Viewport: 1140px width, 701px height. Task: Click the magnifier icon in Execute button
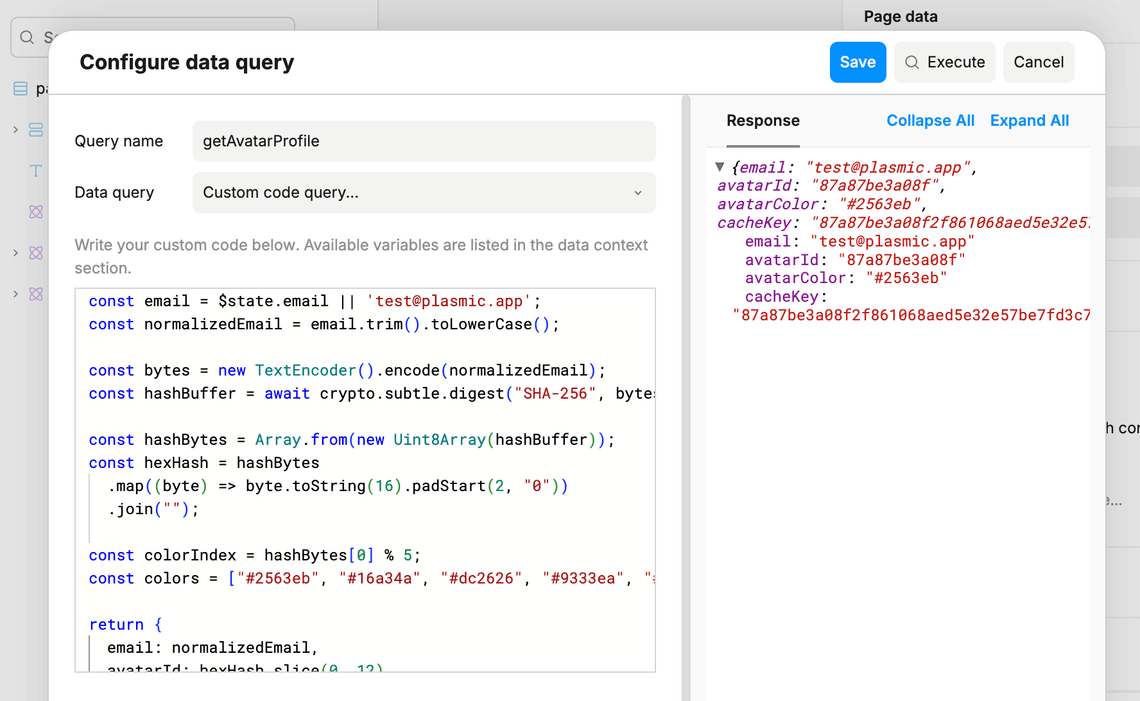click(912, 63)
